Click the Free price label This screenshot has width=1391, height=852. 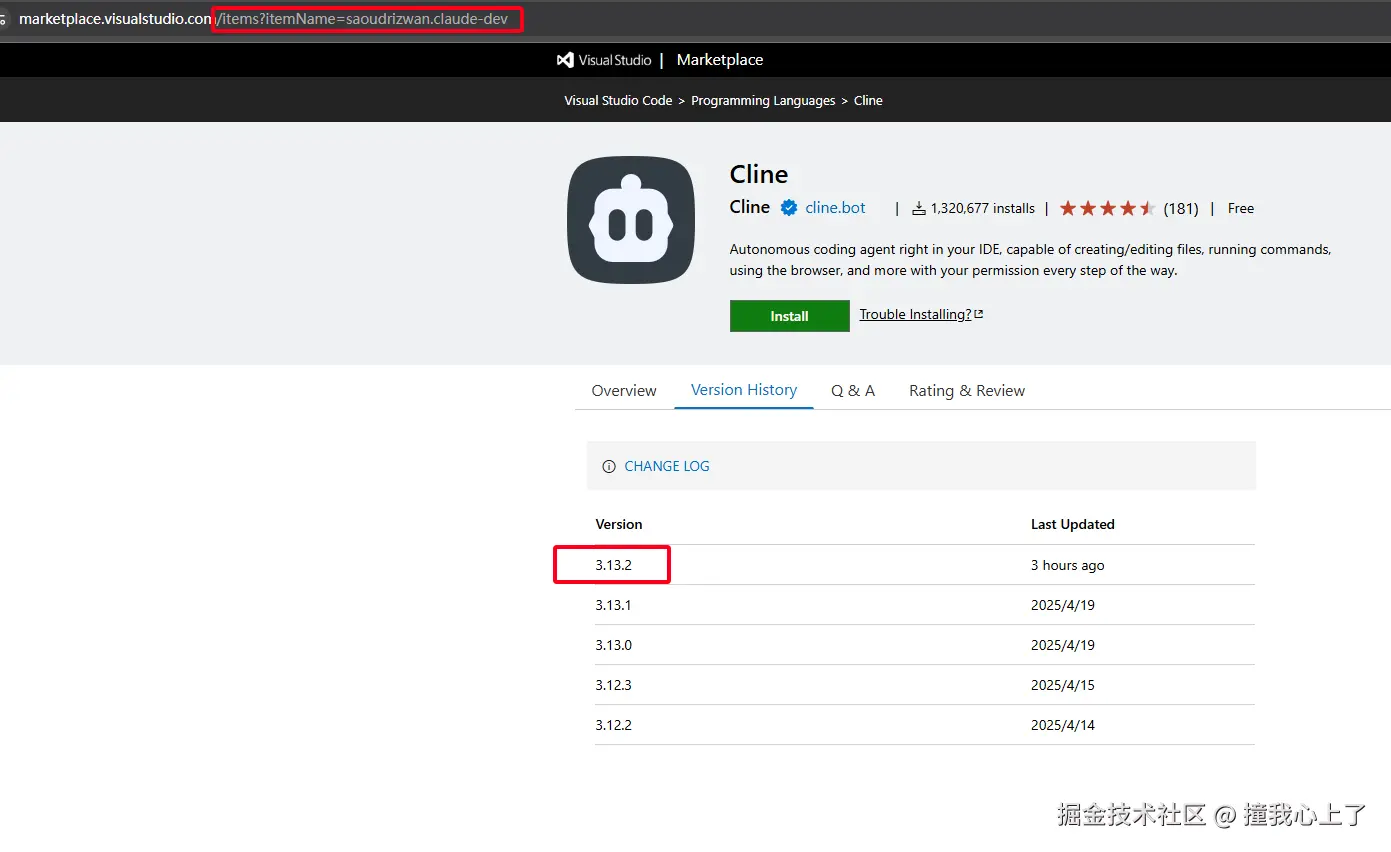coord(1241,208)
